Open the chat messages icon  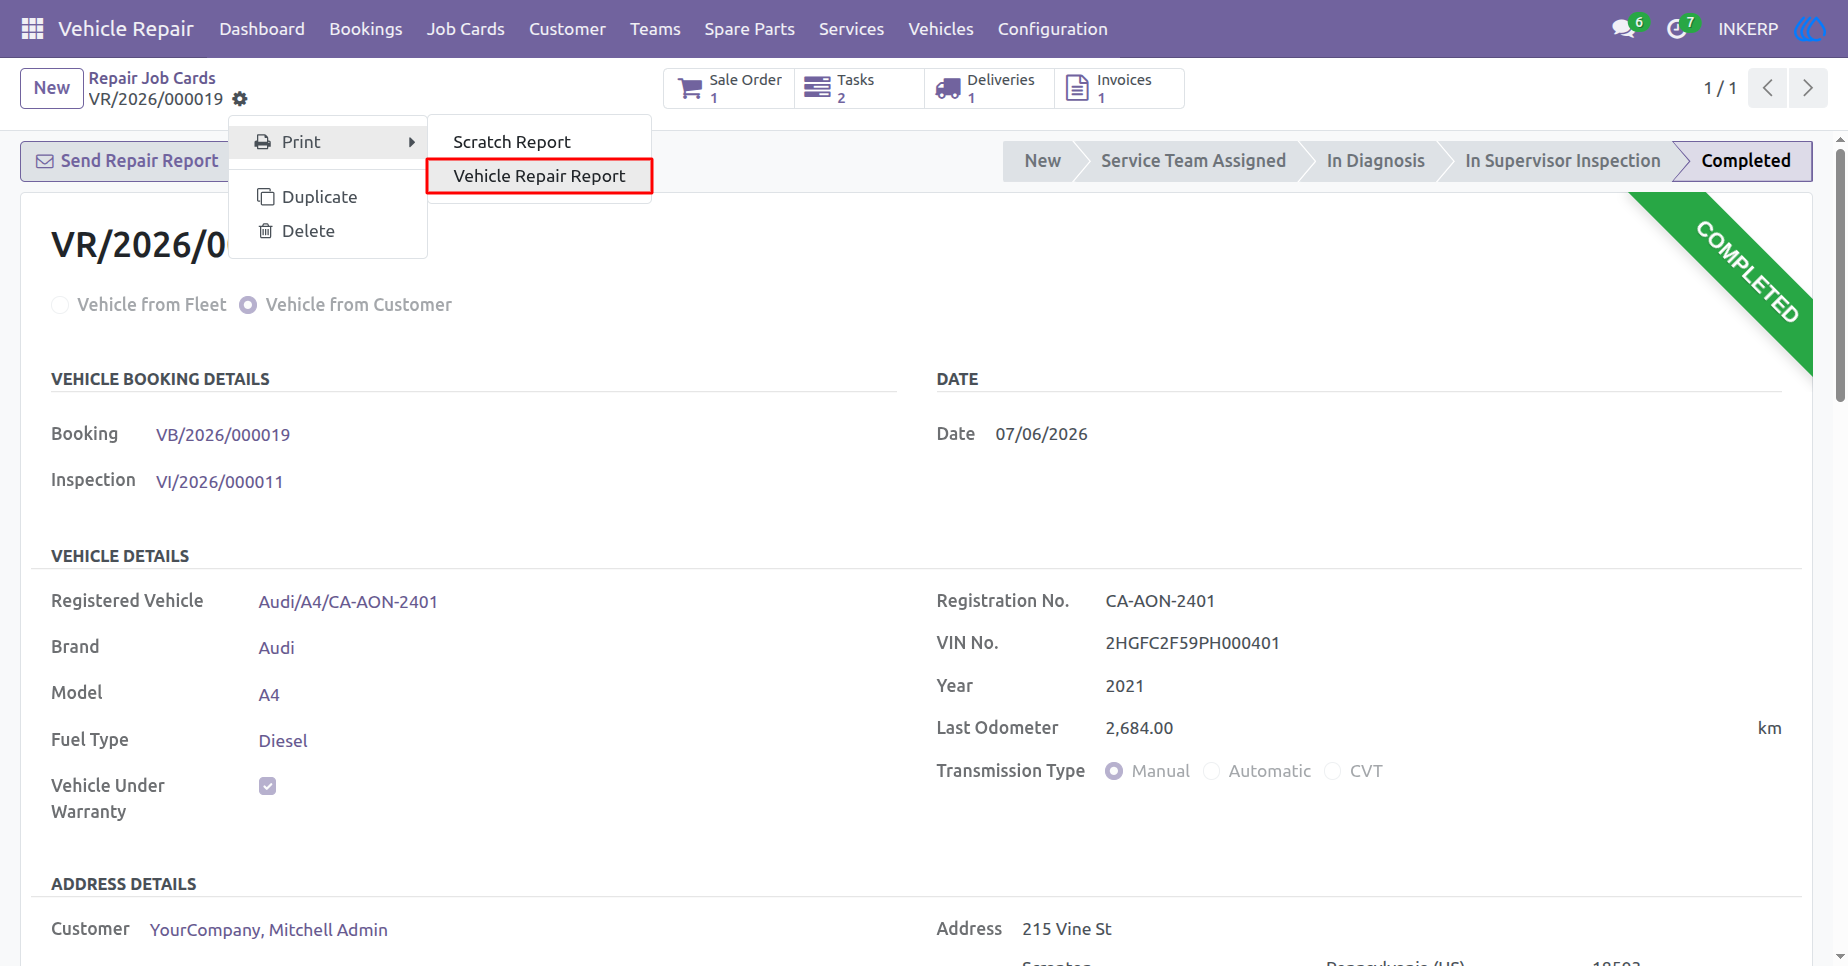tap(1623, 29)
